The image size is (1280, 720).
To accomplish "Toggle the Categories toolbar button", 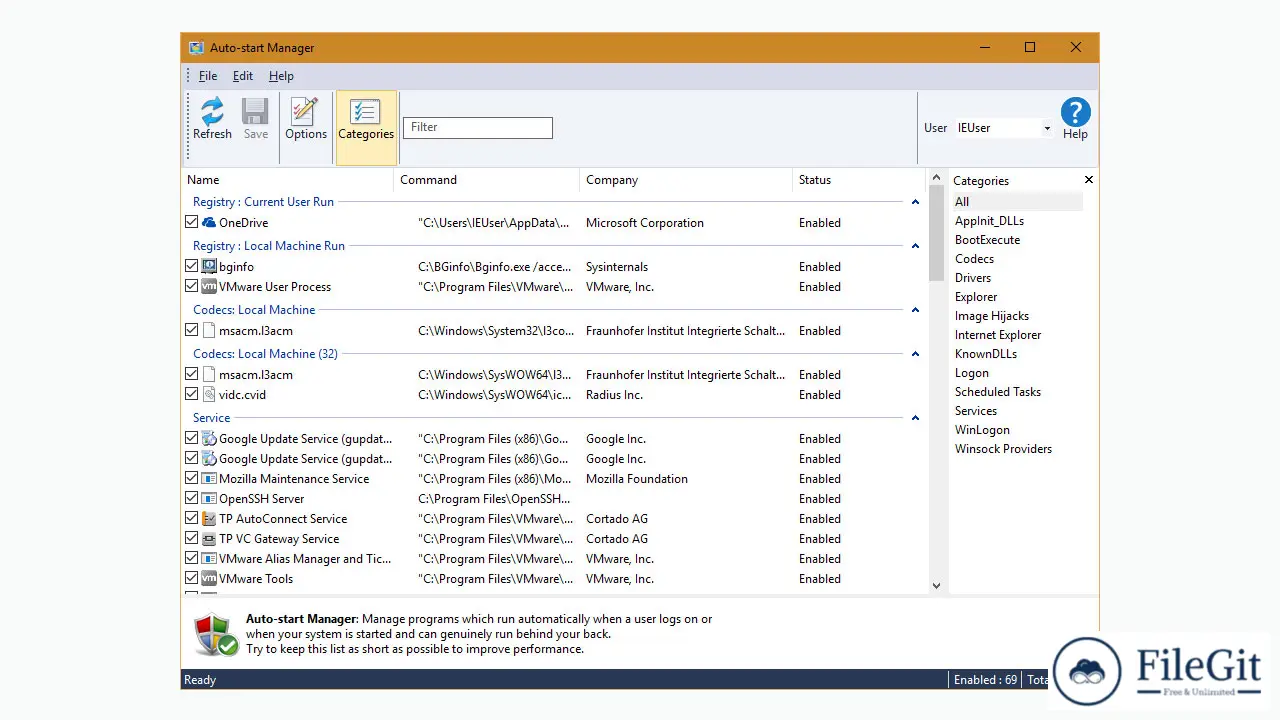I will 366,128.
